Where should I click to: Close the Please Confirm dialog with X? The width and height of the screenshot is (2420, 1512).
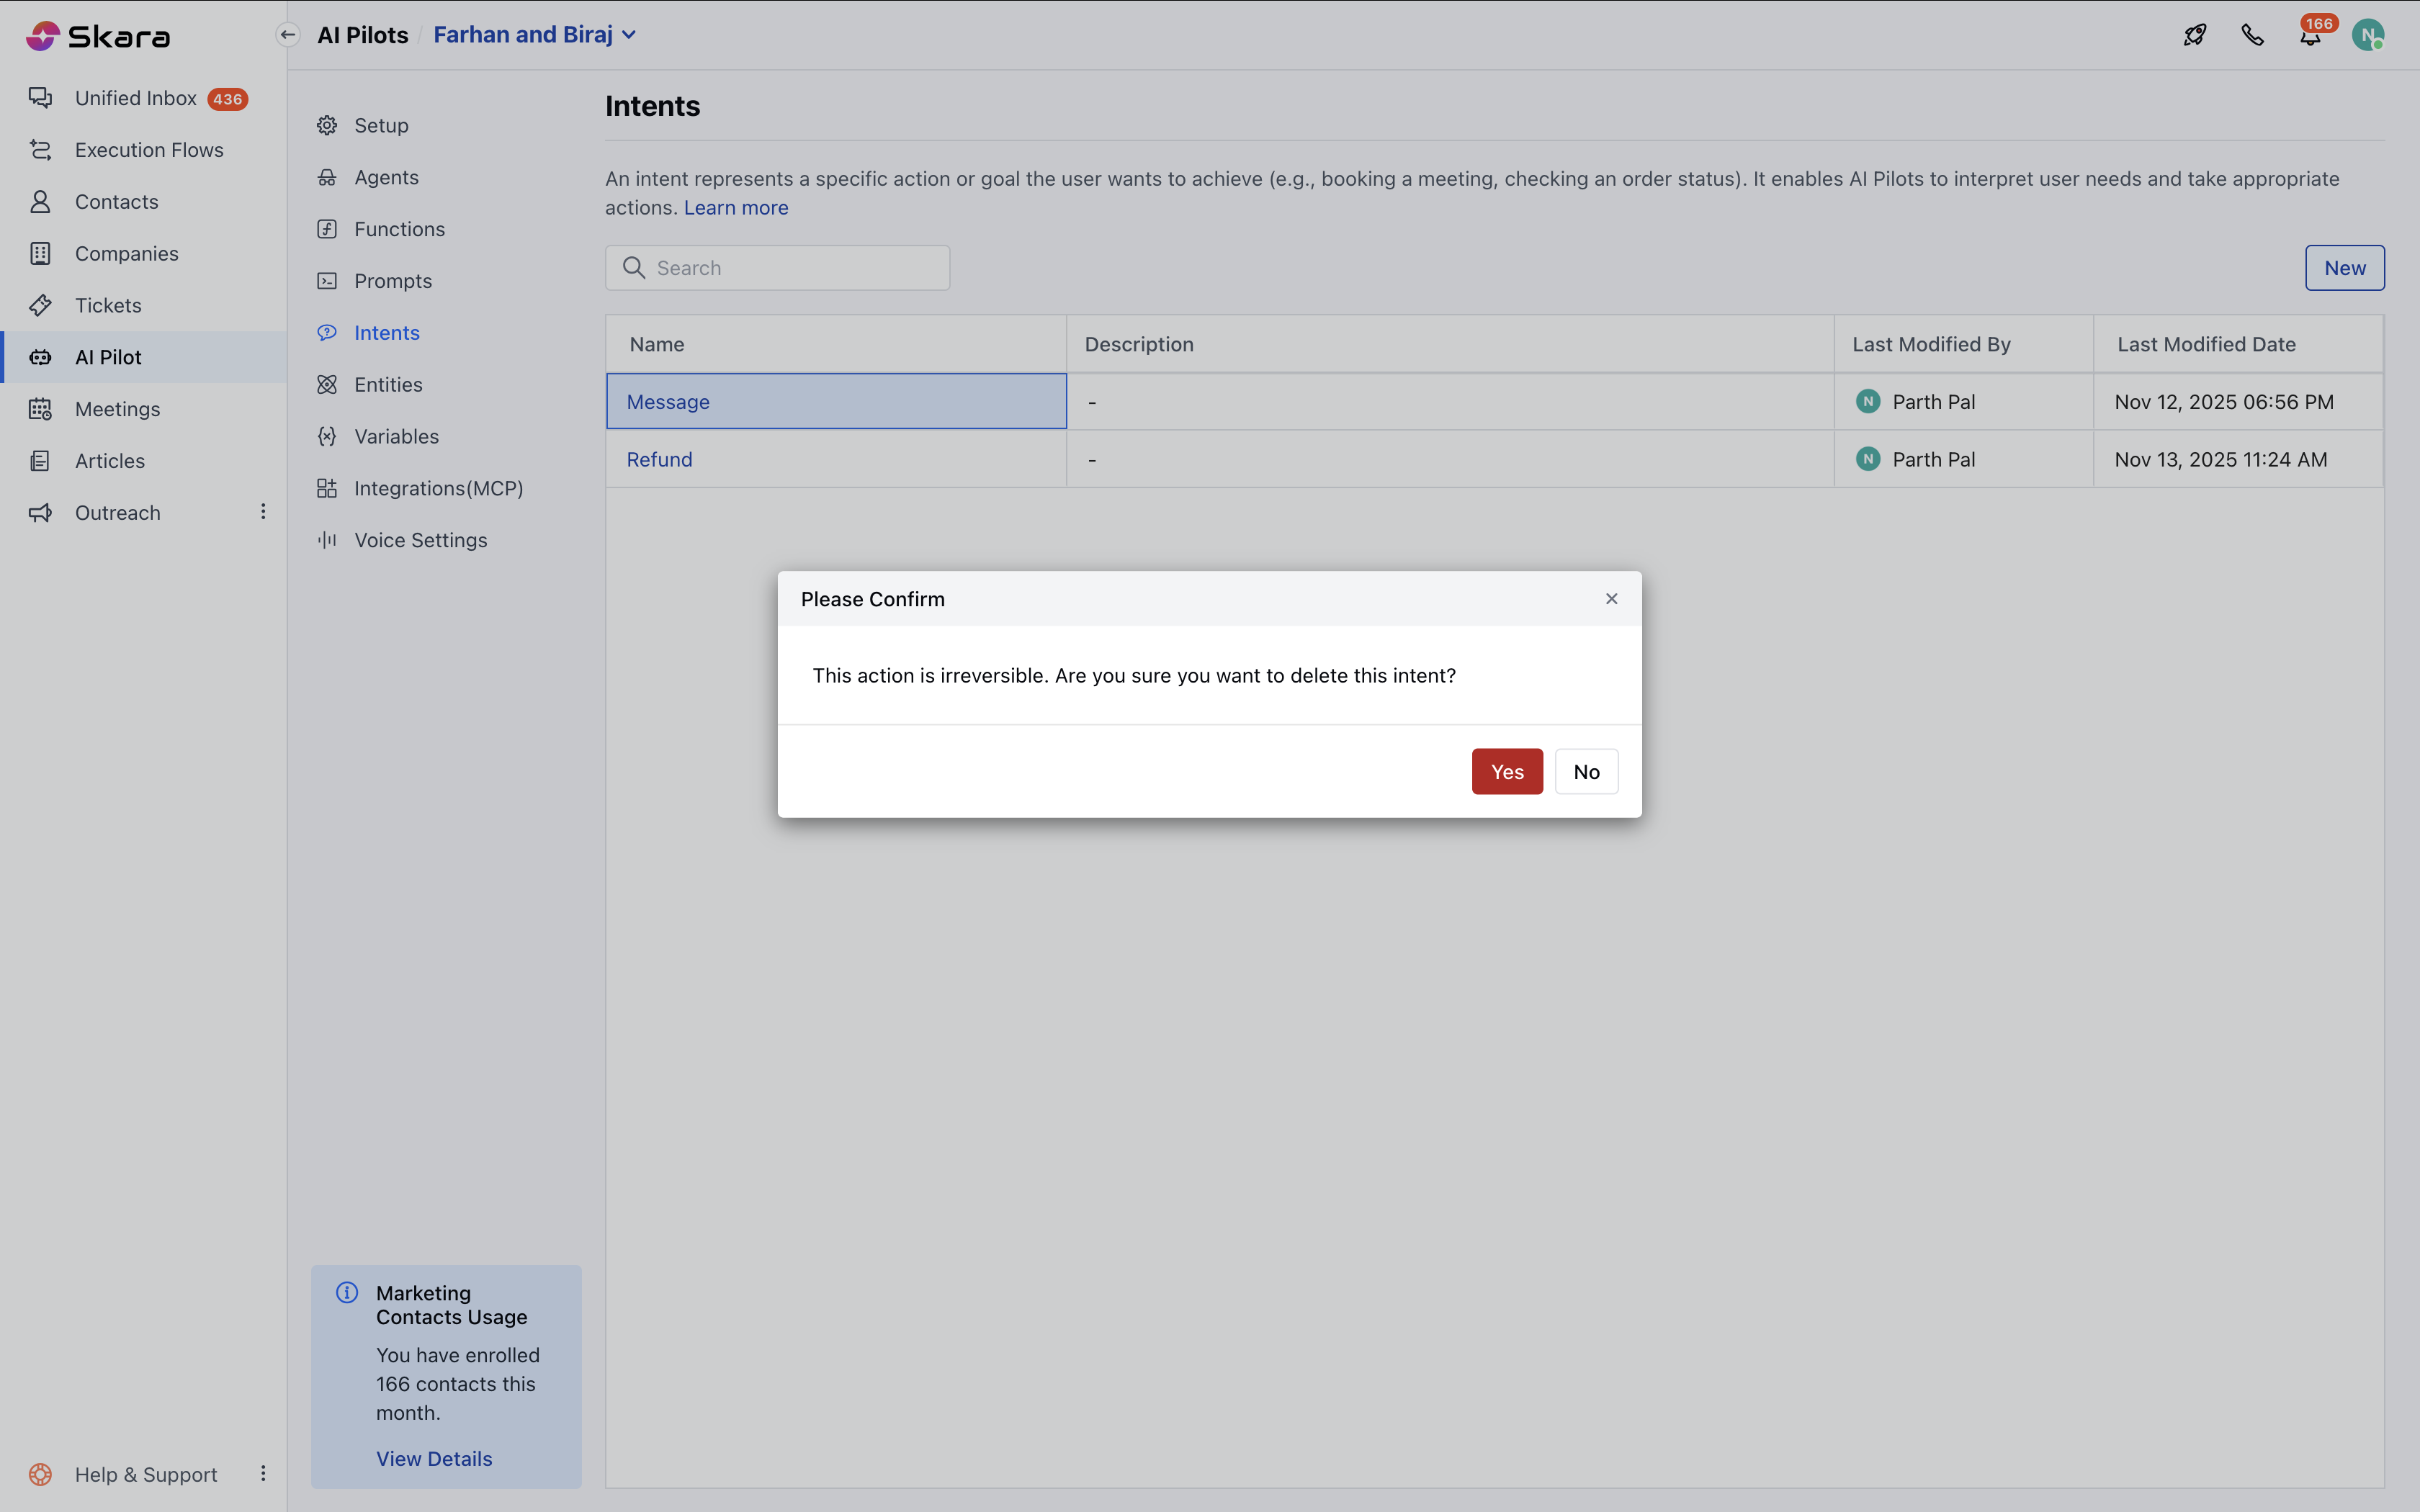coord(1611,598)
